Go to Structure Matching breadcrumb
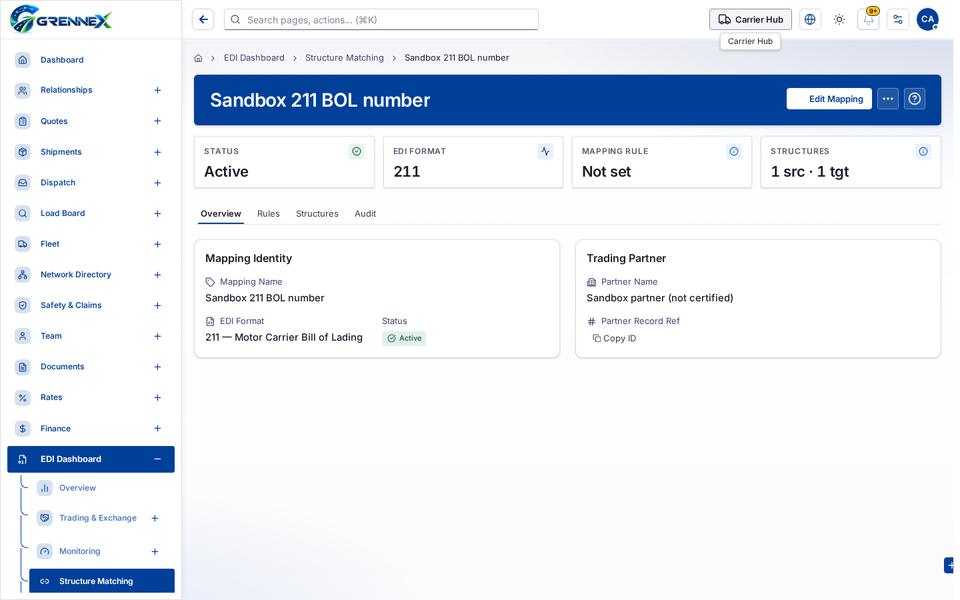 pos(345,58)
